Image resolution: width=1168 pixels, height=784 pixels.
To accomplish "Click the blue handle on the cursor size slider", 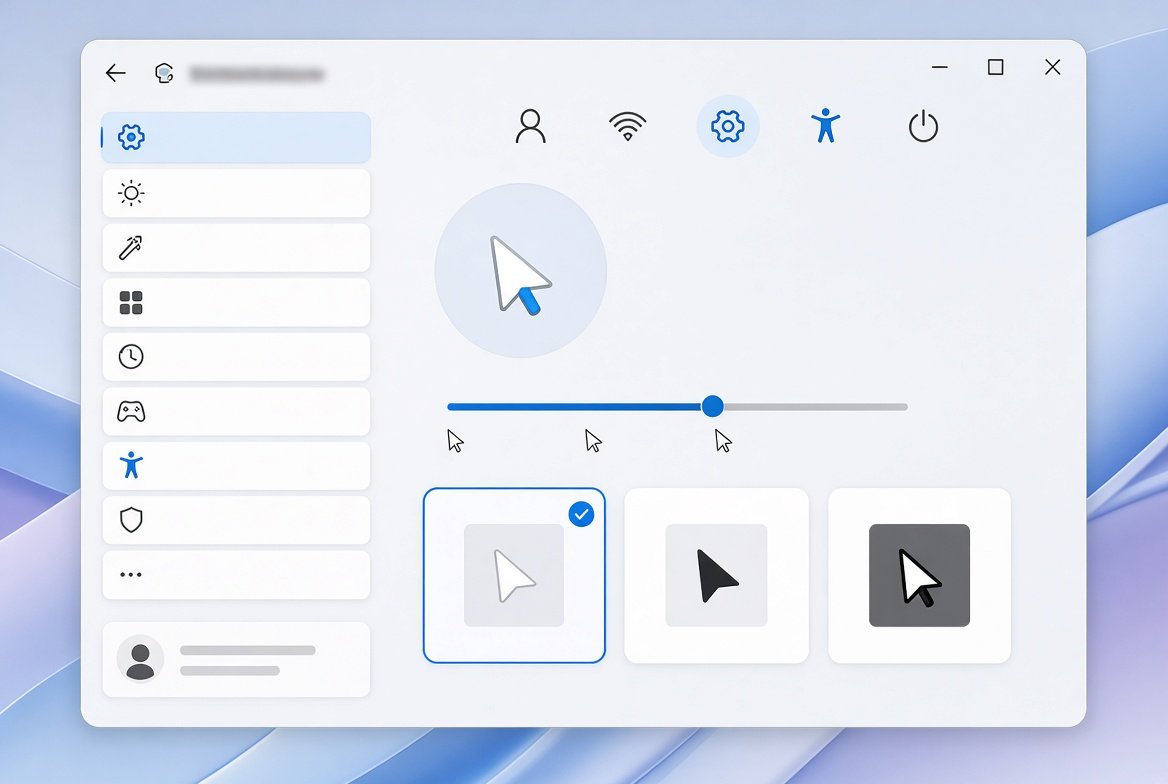I will tap(712, 406).
